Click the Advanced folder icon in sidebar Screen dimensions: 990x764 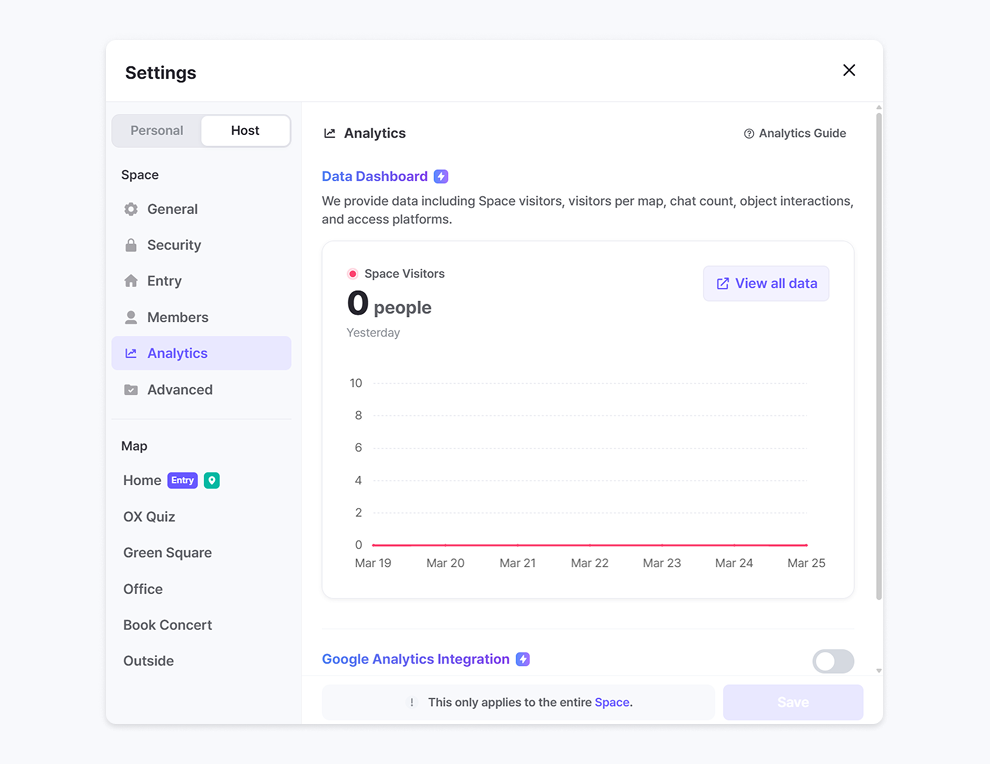(x=131, y=390)
